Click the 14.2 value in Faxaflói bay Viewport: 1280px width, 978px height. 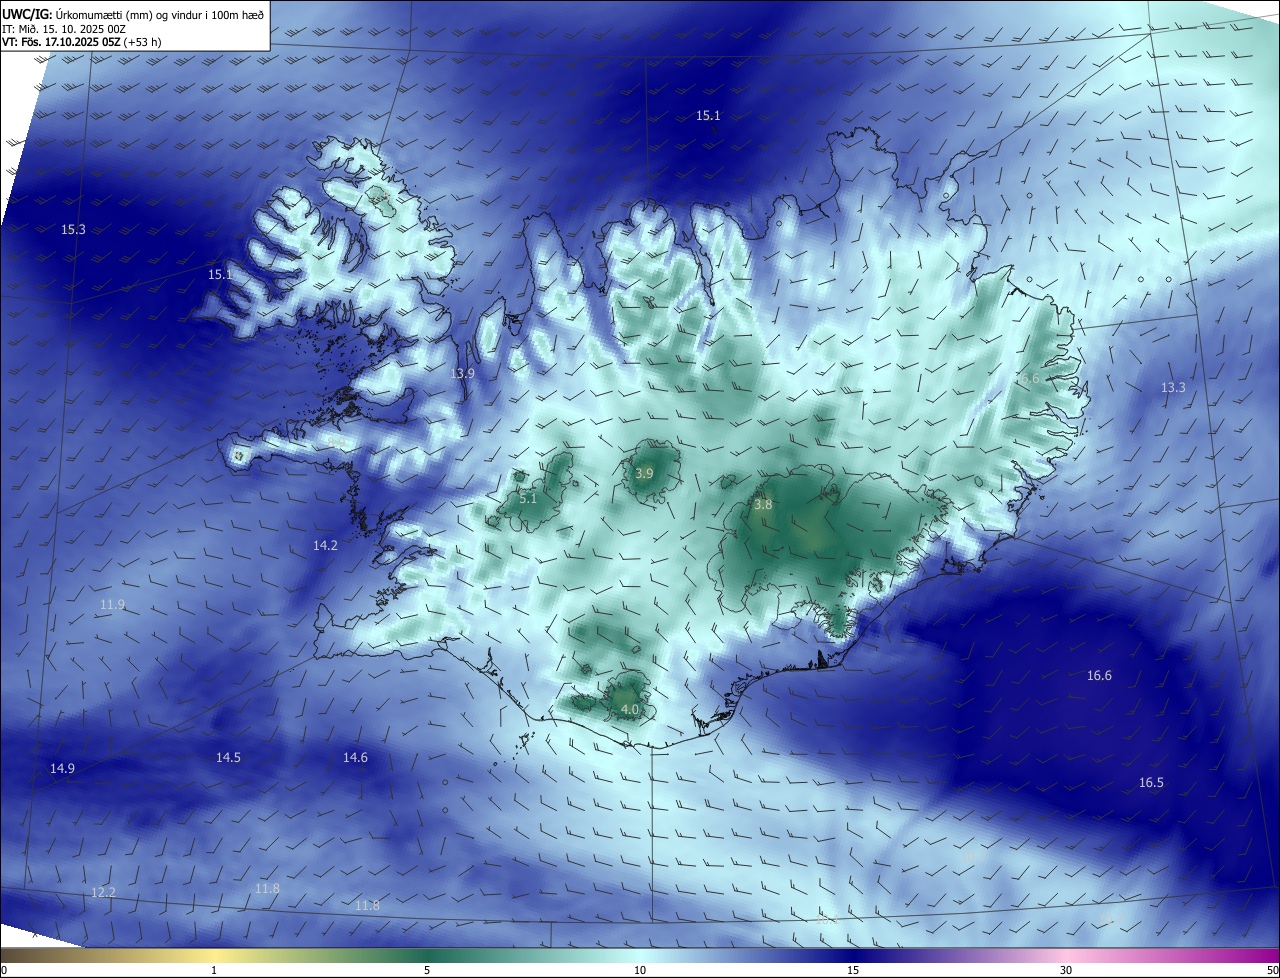[x=325, y=546]
